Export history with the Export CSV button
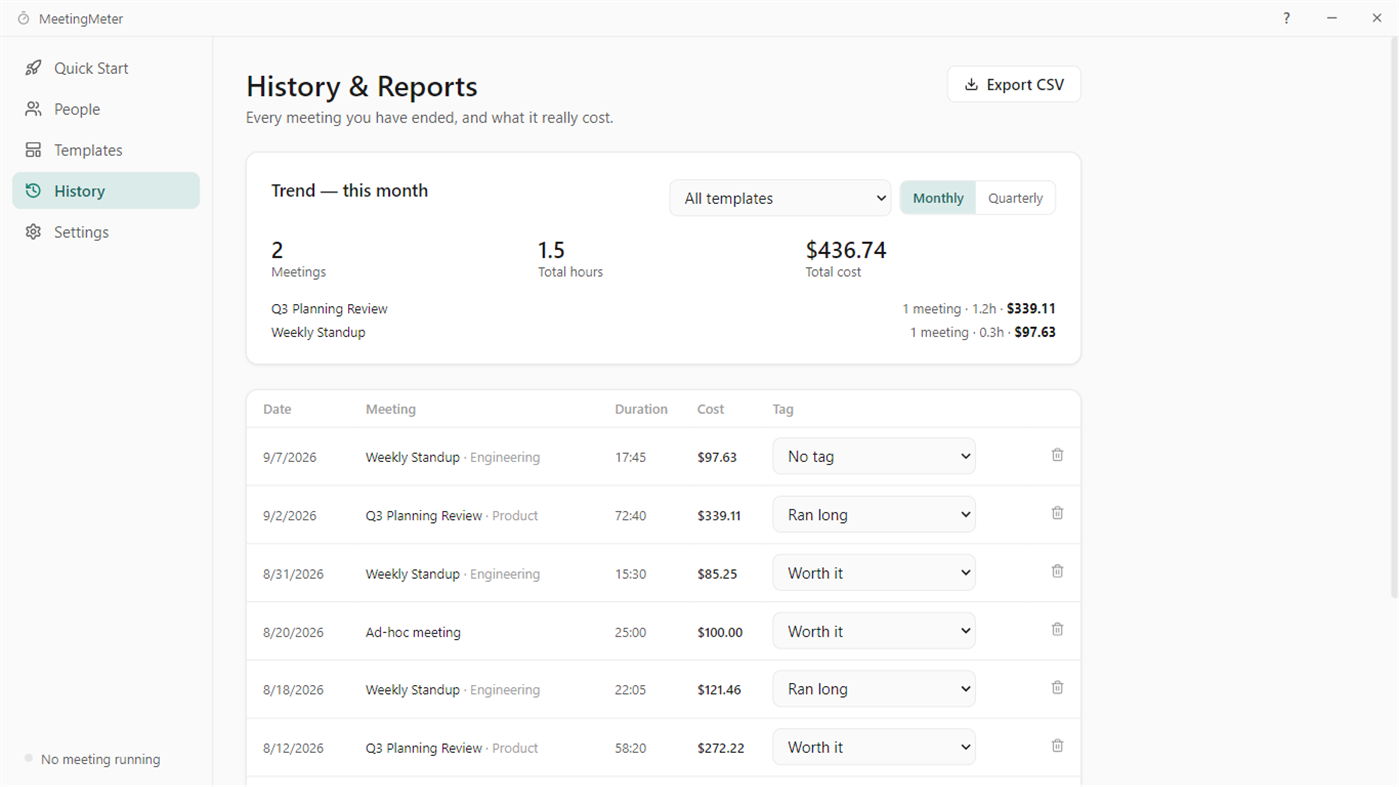 pyautogui.click(x=1014, y=85)
